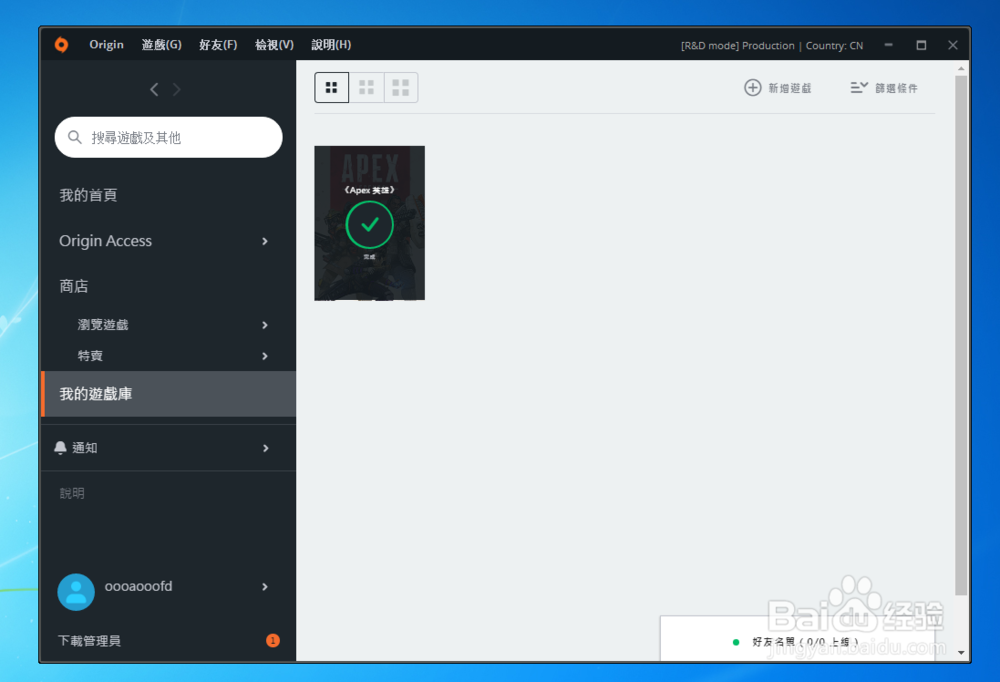Viewport: 1000px width, 682px height.
Task: Open the 好友(F) menu
Action: click(218, 45)
